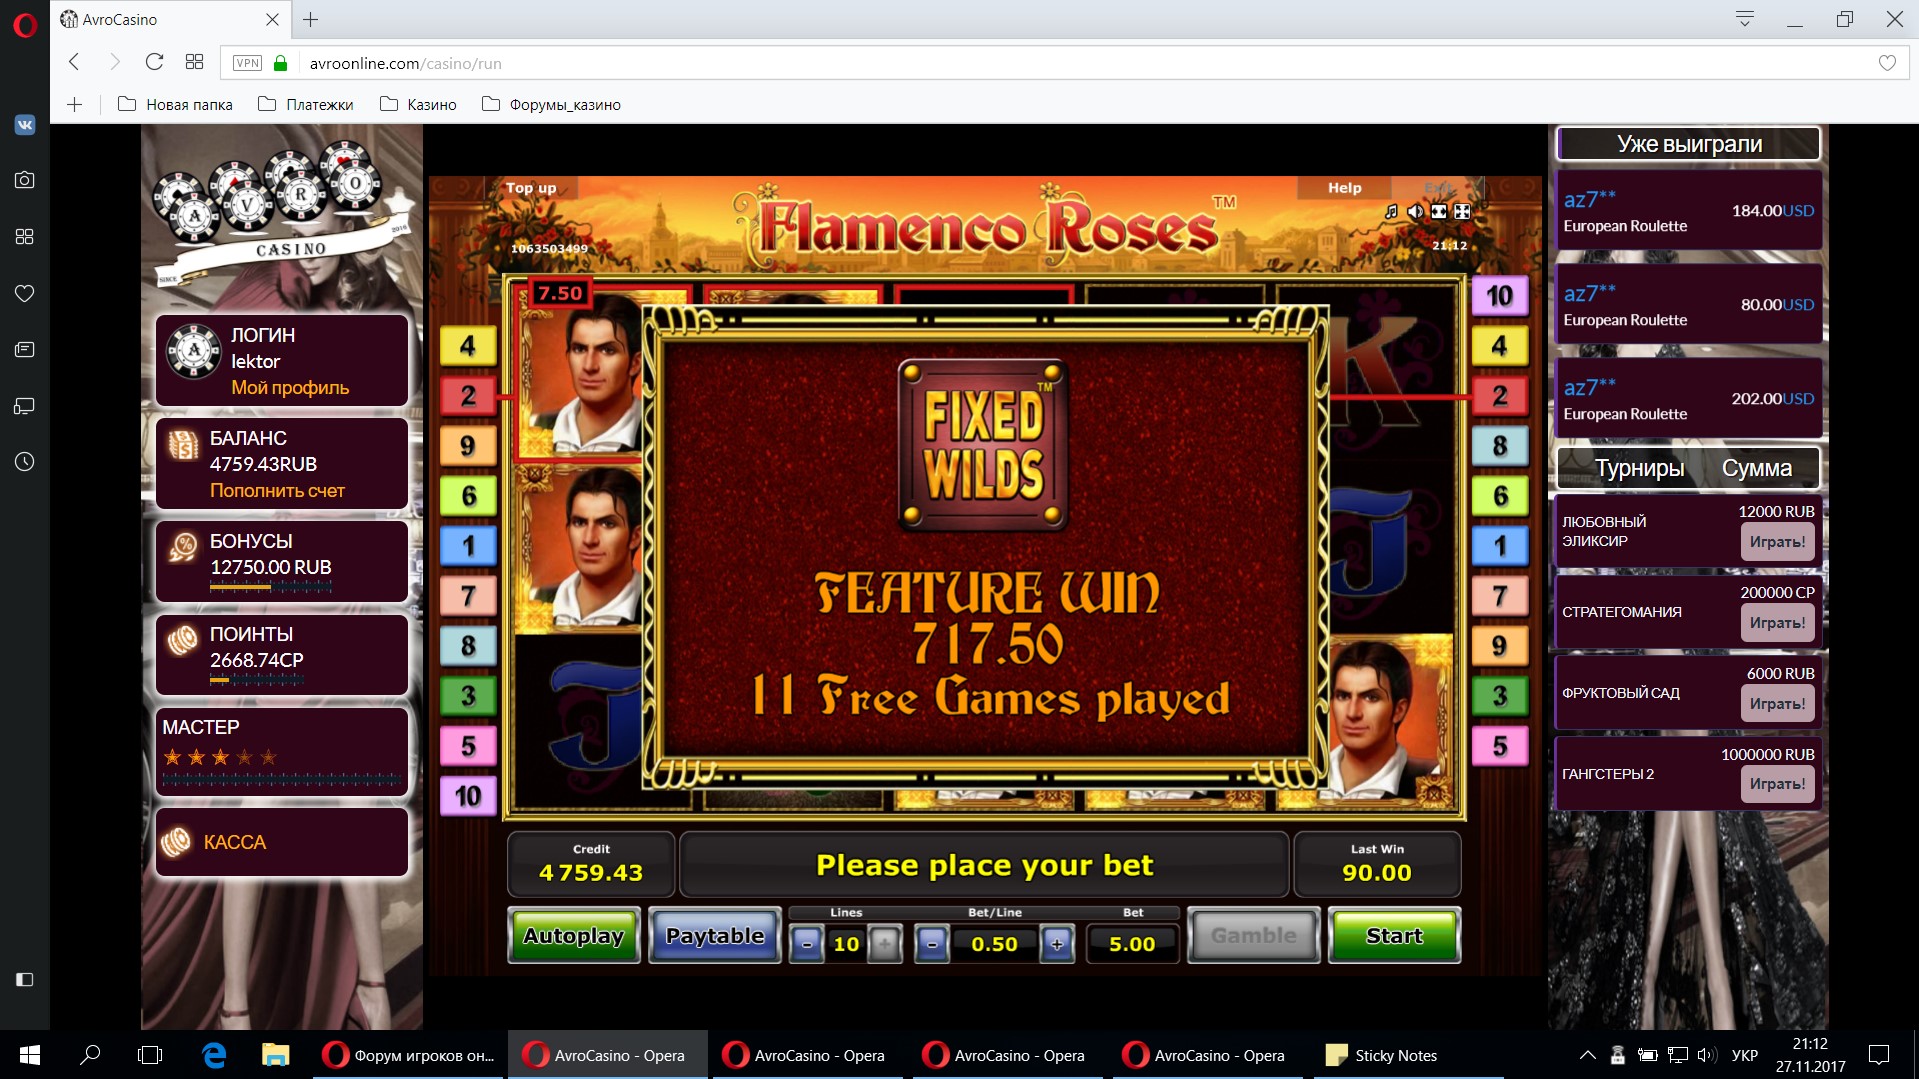Toggle the game music note icon

point(1391,211)
